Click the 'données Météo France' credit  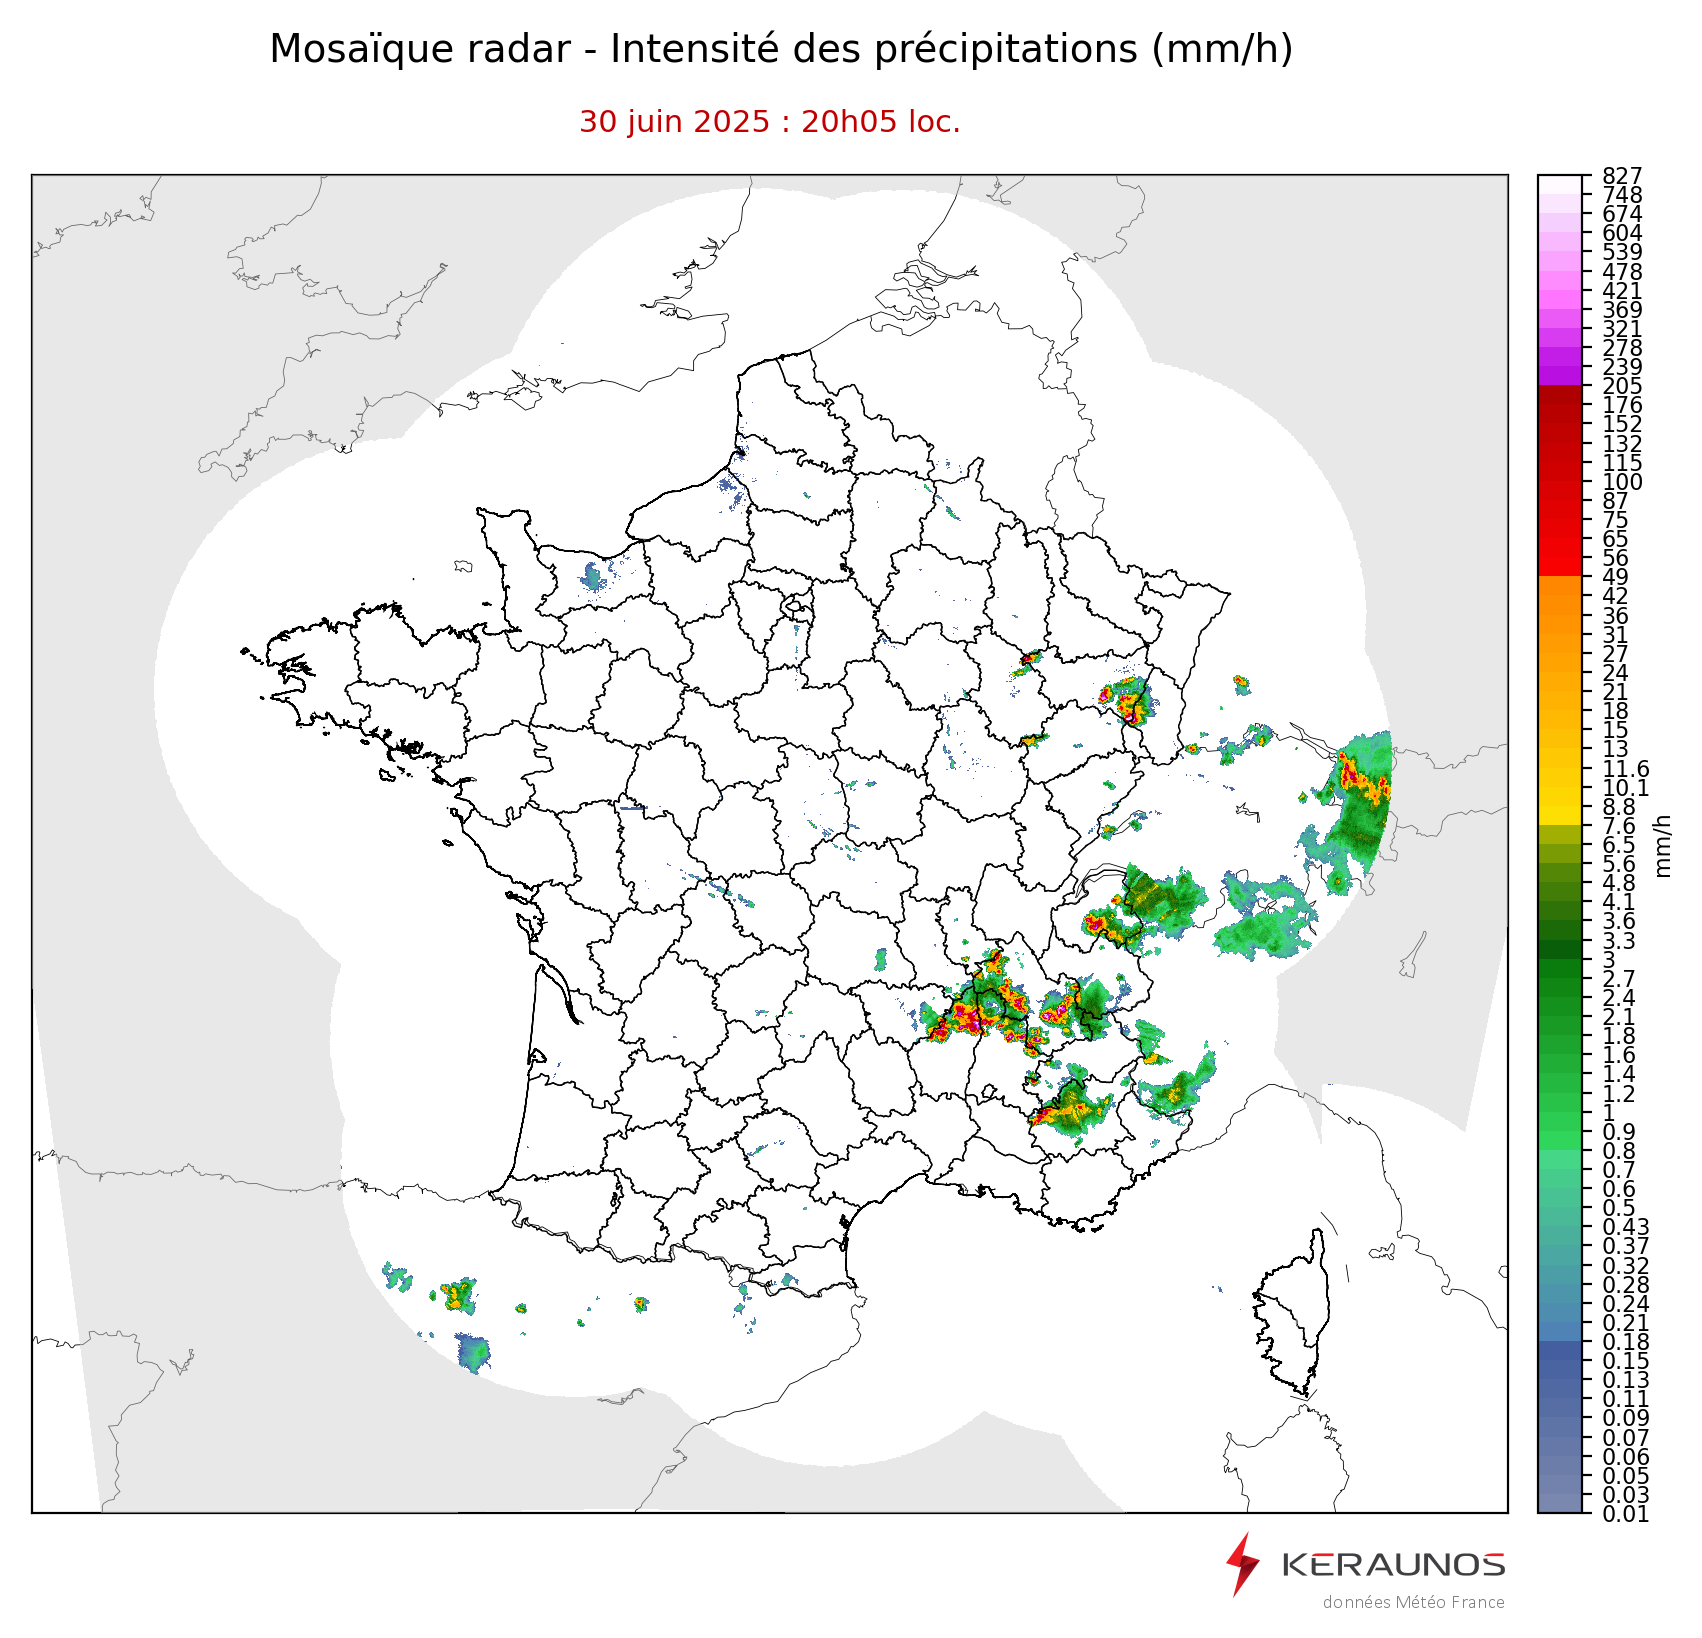point(1413,1602)
